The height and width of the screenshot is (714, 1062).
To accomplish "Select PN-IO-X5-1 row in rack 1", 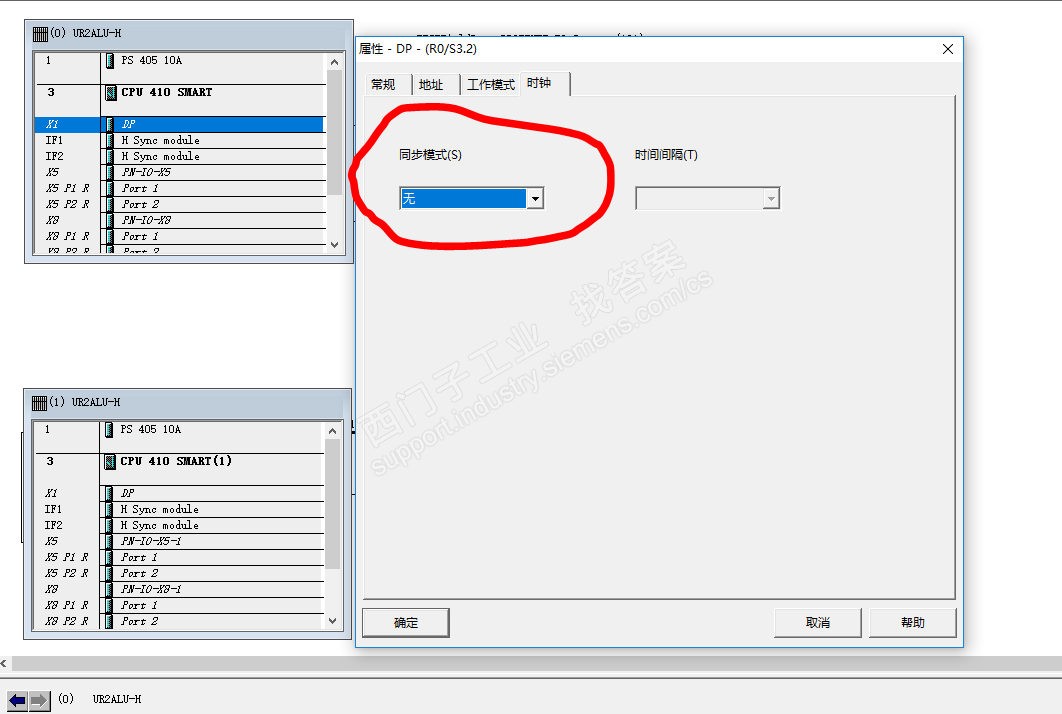I will tap(179, 541).
